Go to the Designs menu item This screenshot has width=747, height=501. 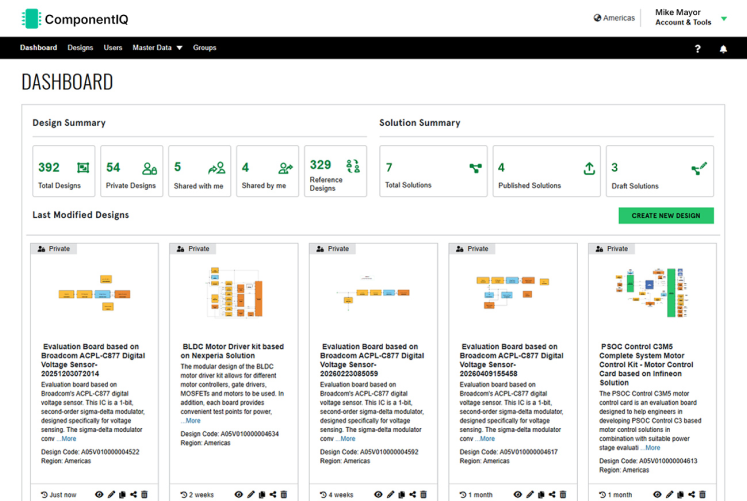coord(80,48)
